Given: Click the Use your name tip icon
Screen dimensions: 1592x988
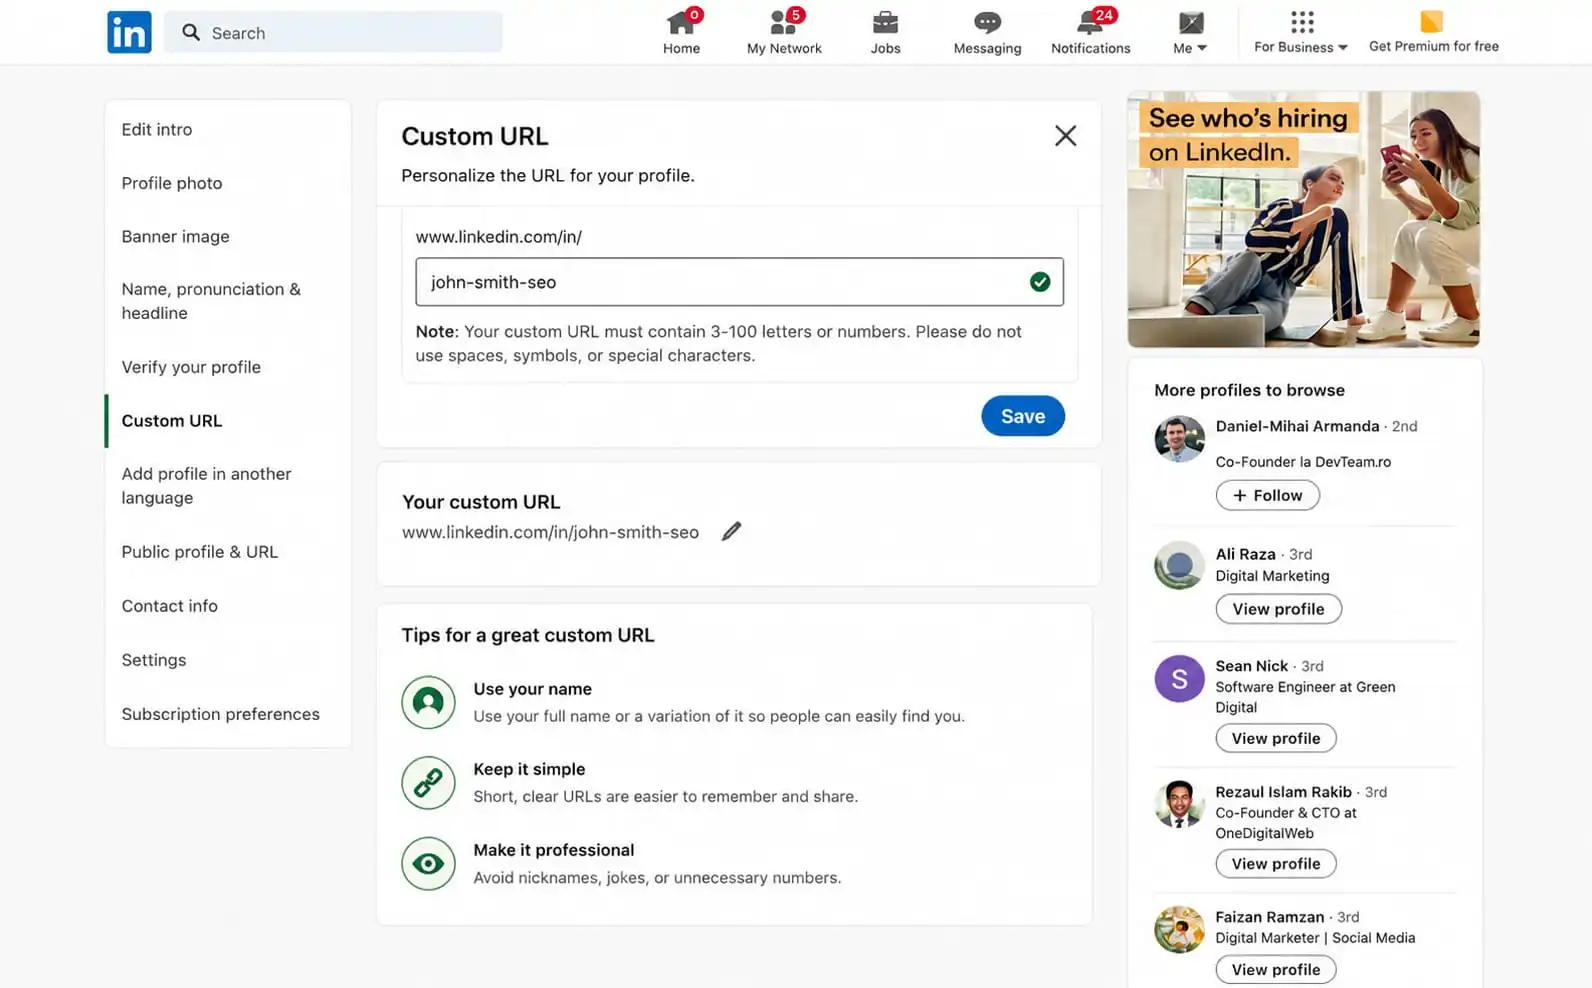Looking at the screenshot, I should (428, 702).
